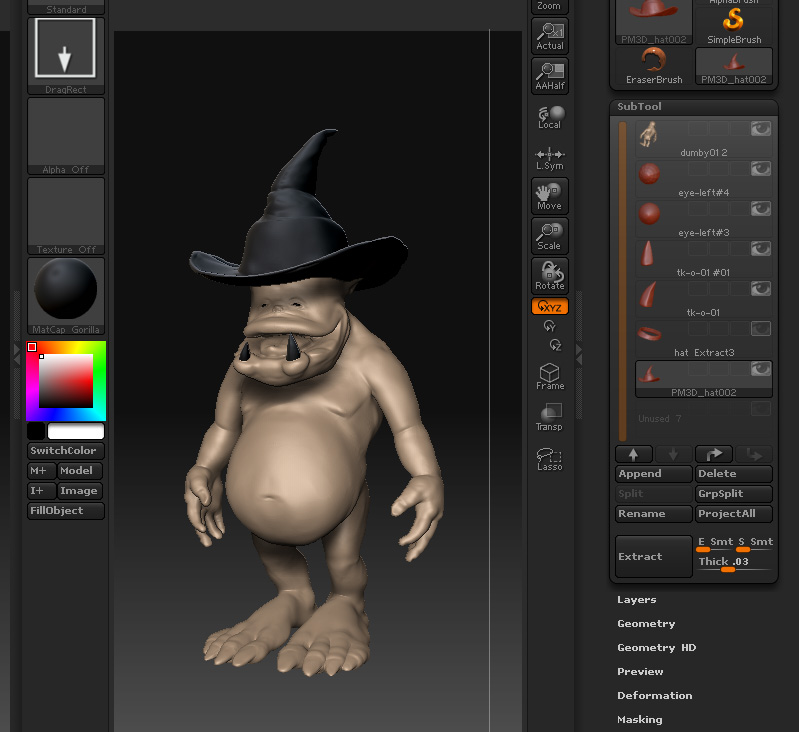This screenshot has width=799, height=732.
Task: Click the select-up subtool arrow
Action: (633, 454)
